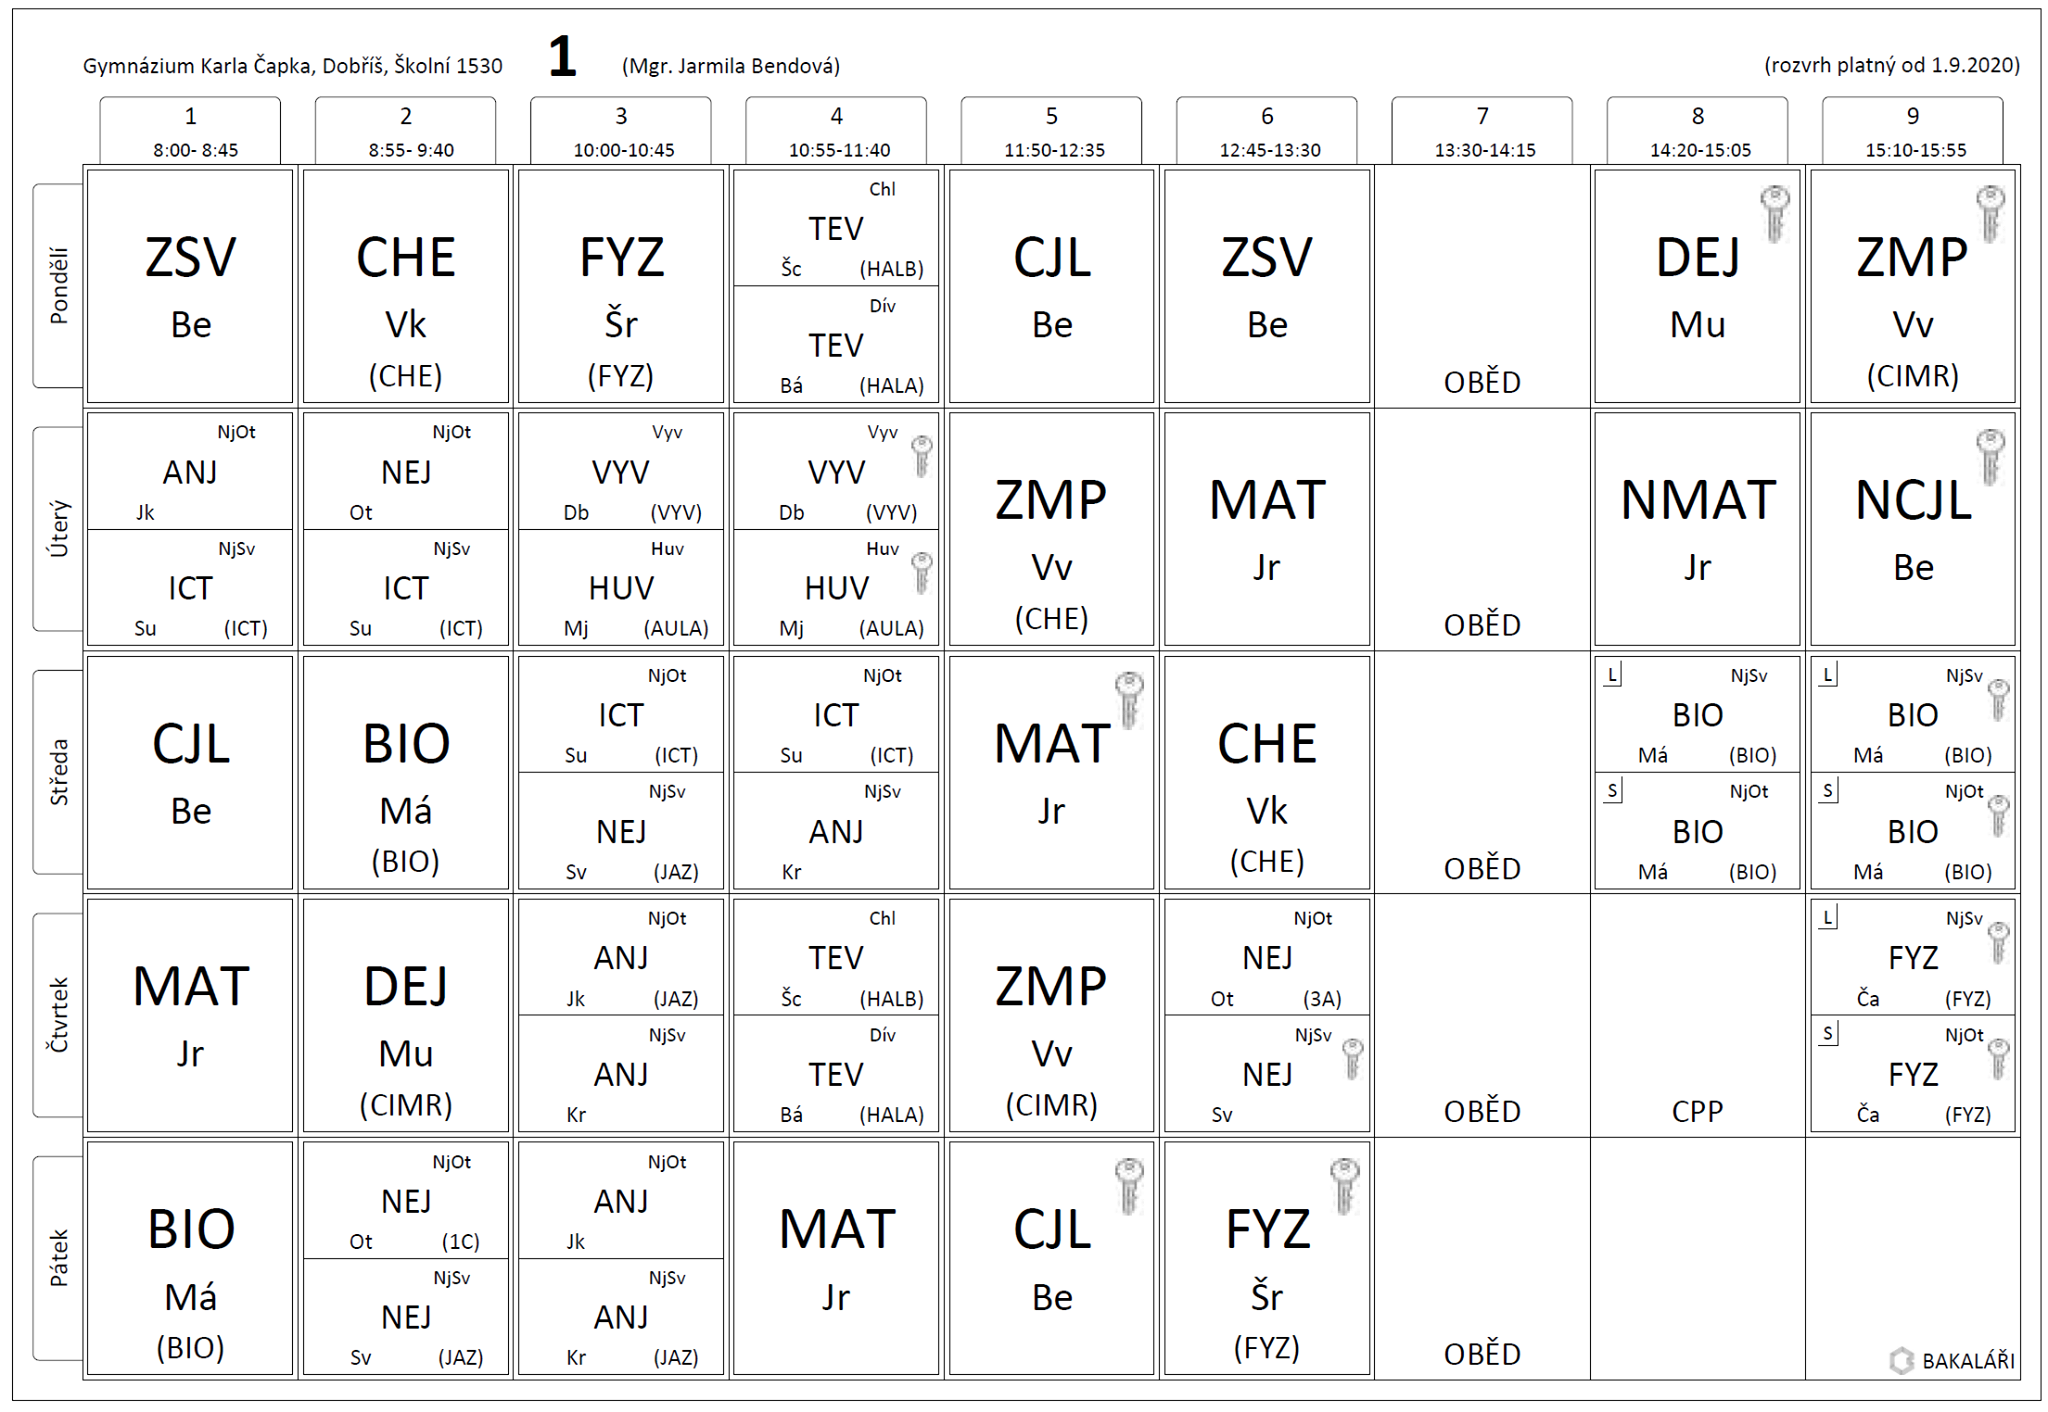Click the key icon on Monday's ZMP lesson
Viewport: 2048px width, 1412px height.
pyautogui.click(x=1990, y=213)
